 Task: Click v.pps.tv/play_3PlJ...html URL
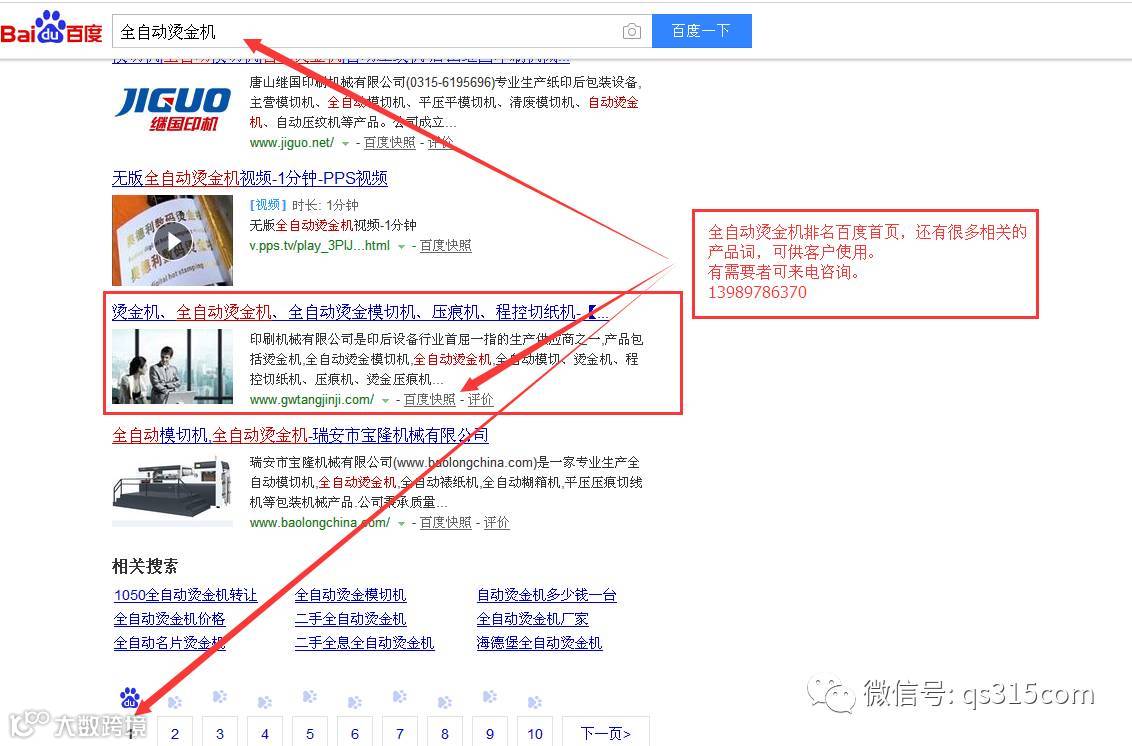tap(320, 246)
